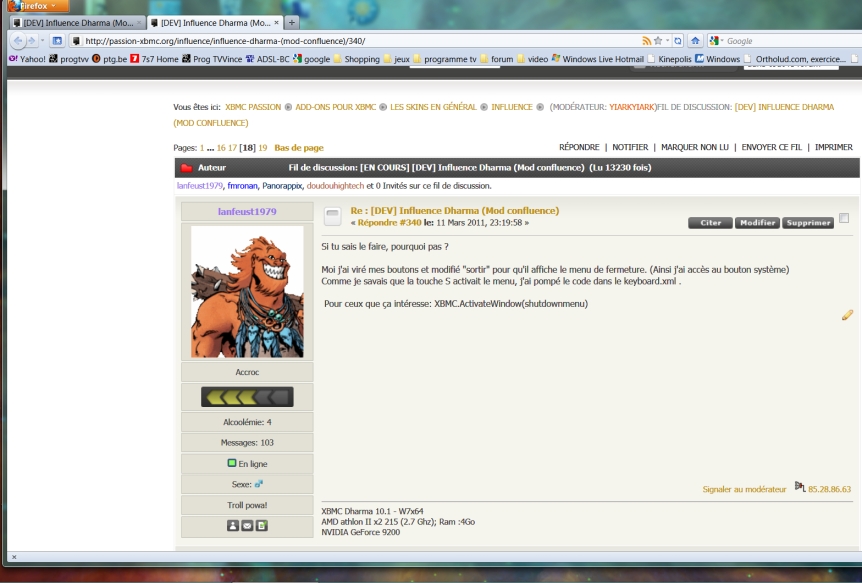The image size is (862, 583).
Task: Go to page 16 of the thread
Action: coord(221,147)
